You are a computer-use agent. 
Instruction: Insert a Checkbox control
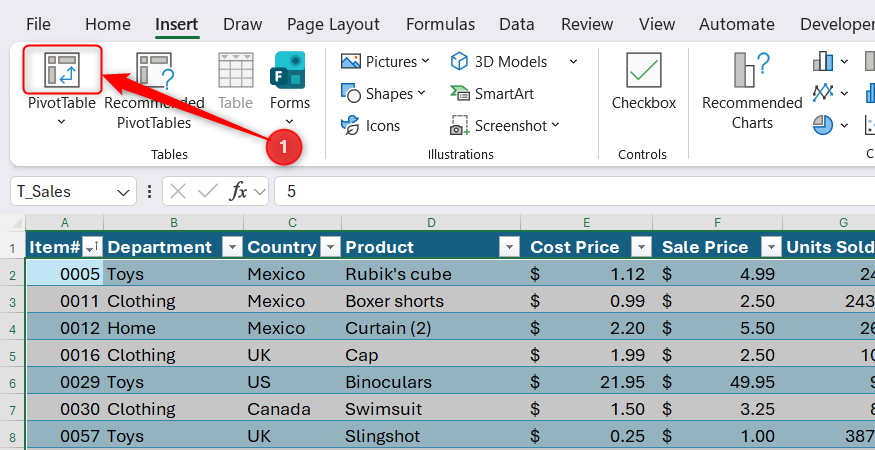tap(643, 81)
